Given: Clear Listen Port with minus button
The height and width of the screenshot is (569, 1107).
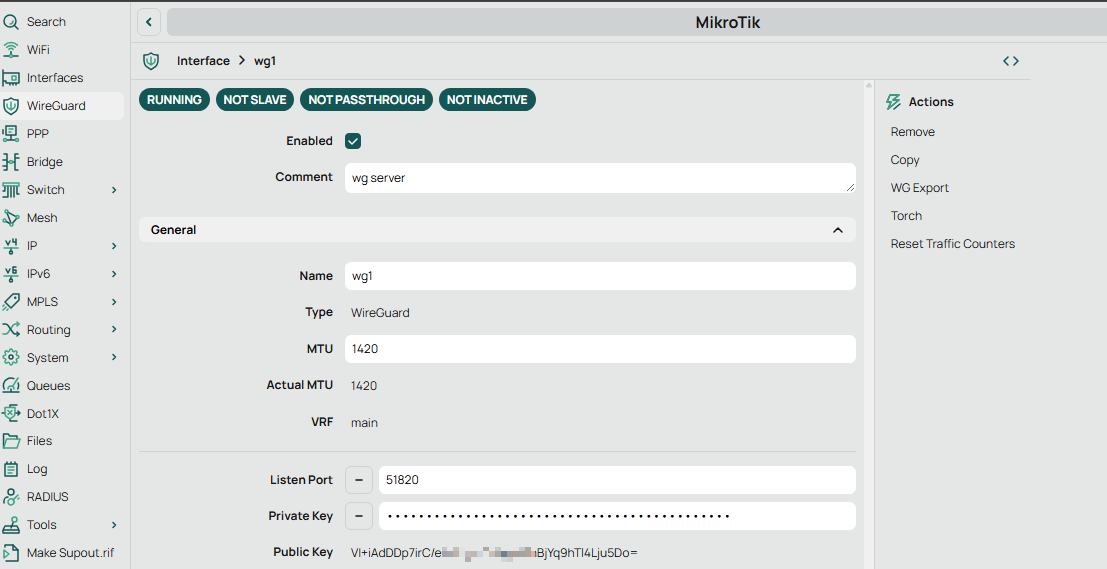Looking at the screenshot, I should point(359,480).
